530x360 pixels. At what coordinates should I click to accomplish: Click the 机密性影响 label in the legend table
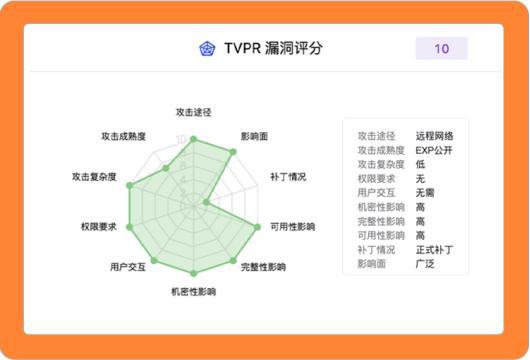(x=381, y=207)
